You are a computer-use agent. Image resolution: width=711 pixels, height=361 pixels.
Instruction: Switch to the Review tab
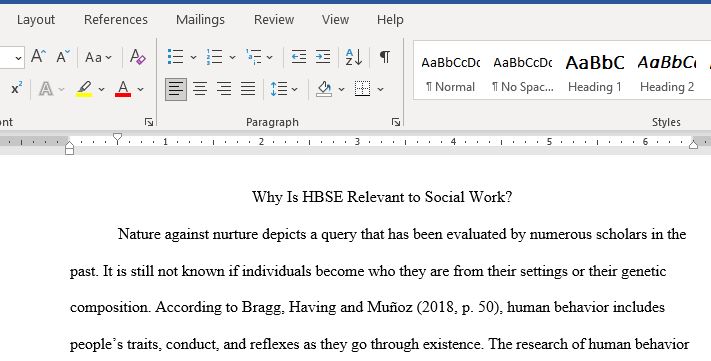pos(274,20)
